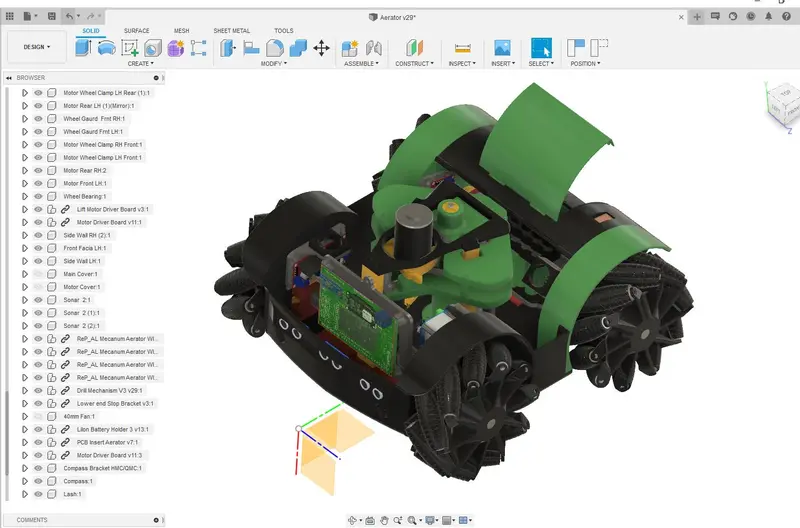Screen dimensions: 800x528
Task: Save the document with the Save icon
Action: coord(52,16)
